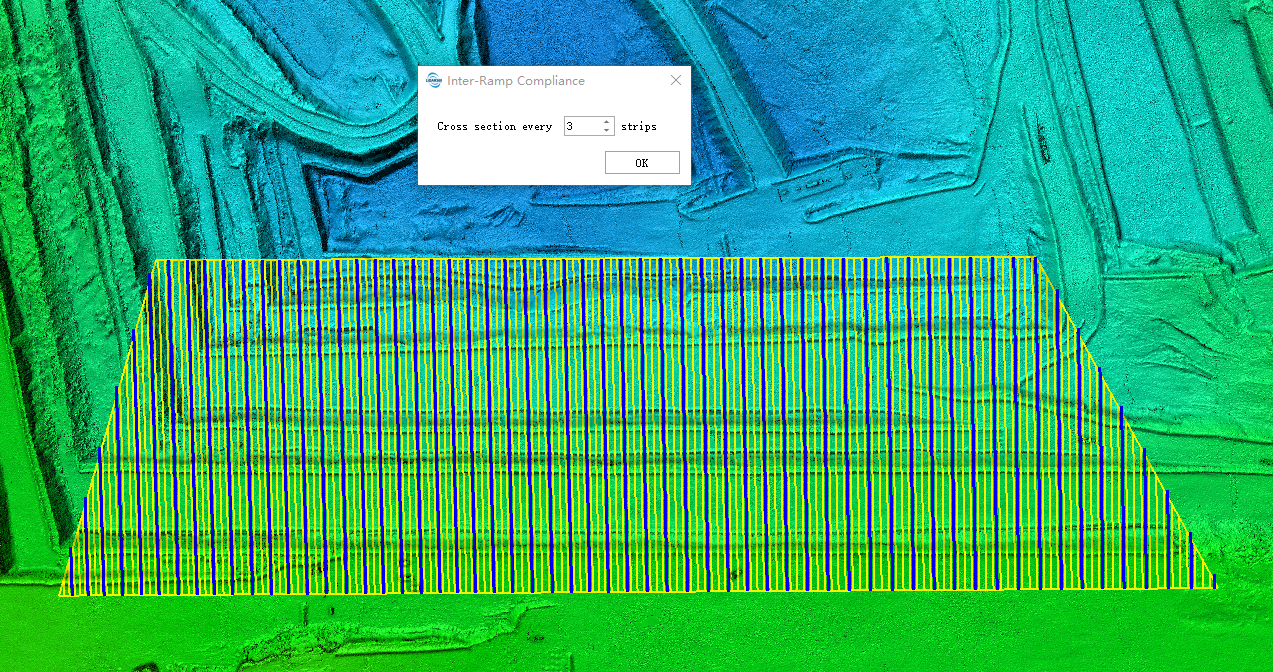Close the Inter-Ramp Compliance dialog

pos(676,80)
